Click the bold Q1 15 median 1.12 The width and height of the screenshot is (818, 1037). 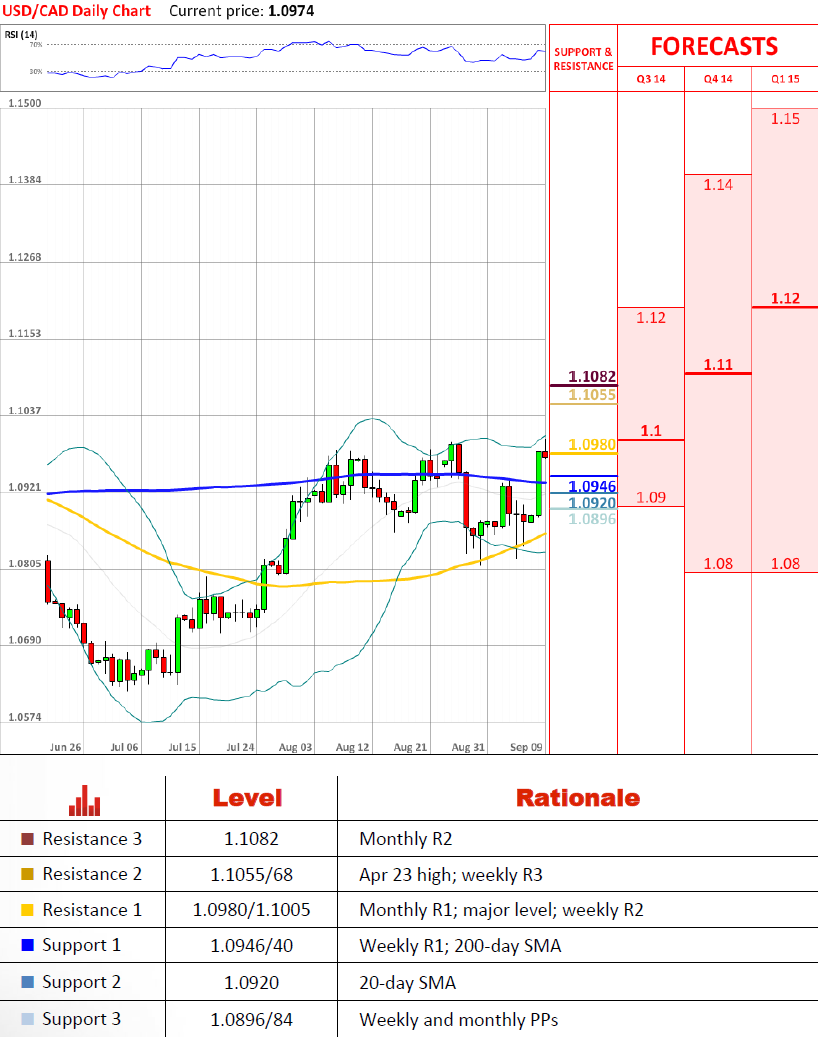(785, 298)
